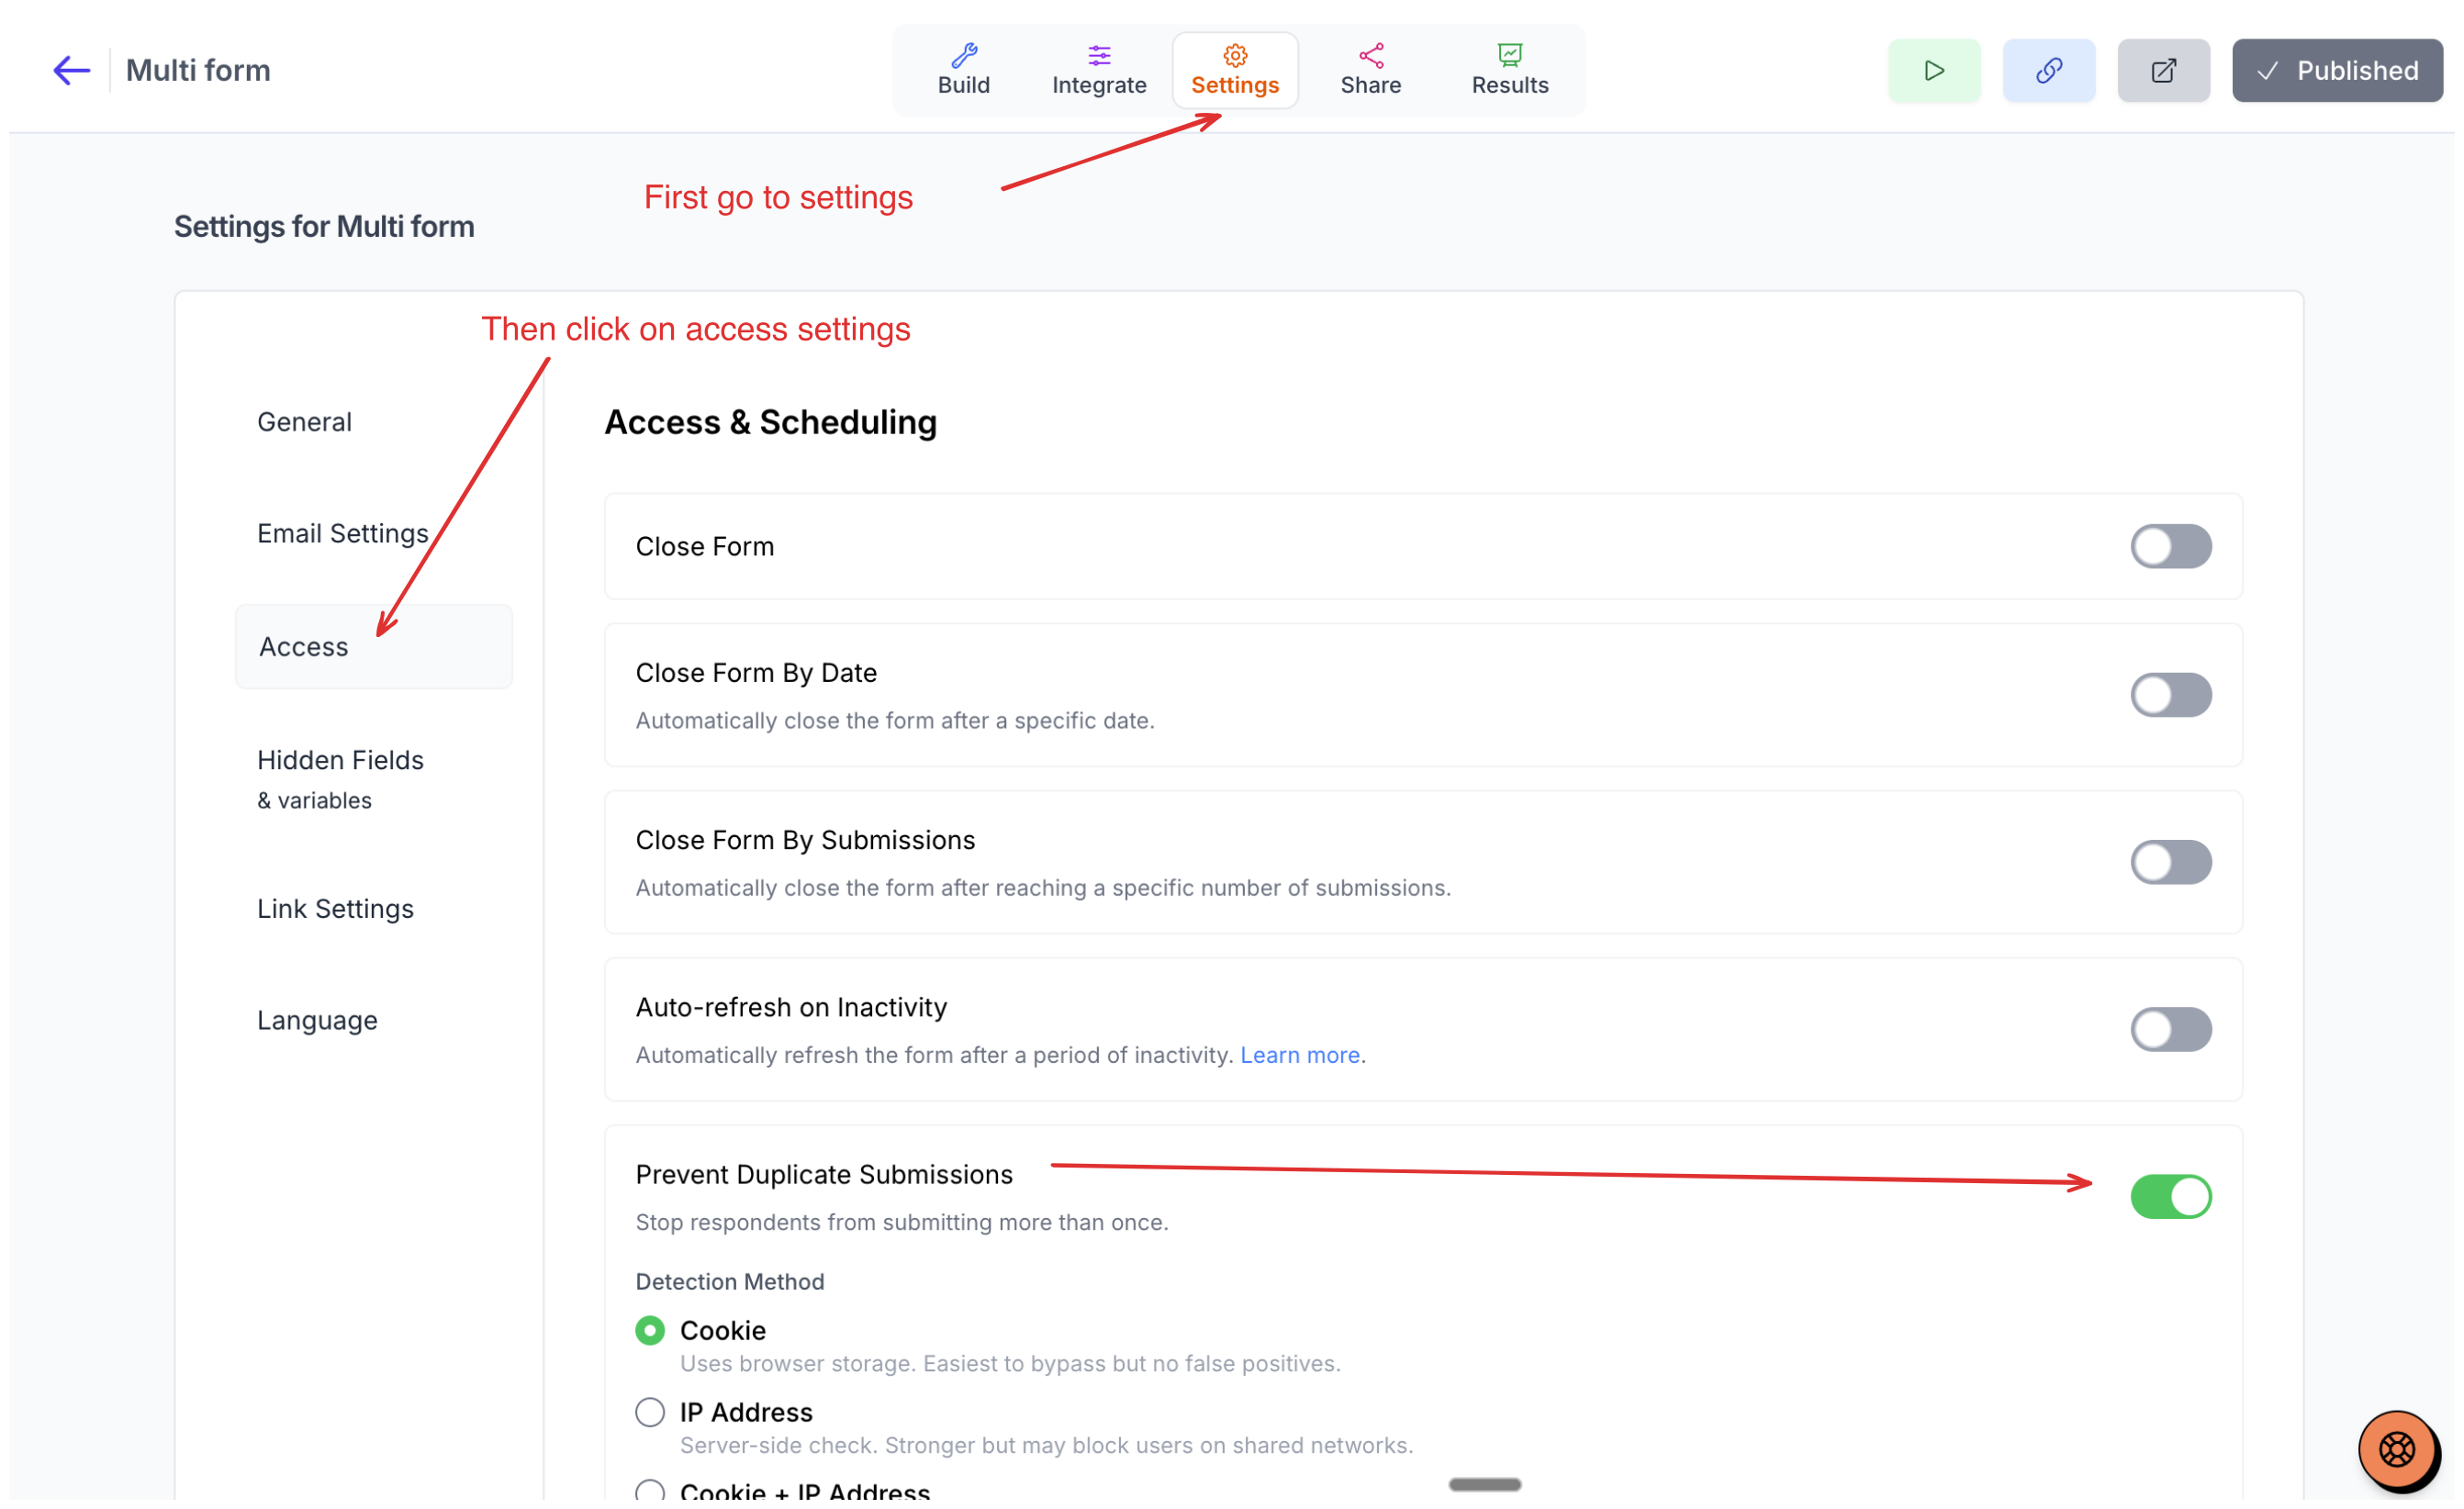Open the orange help lifebuoy widget
The height and width of the screenshot is (1509, 2464).
[x=2398, y=1449]
